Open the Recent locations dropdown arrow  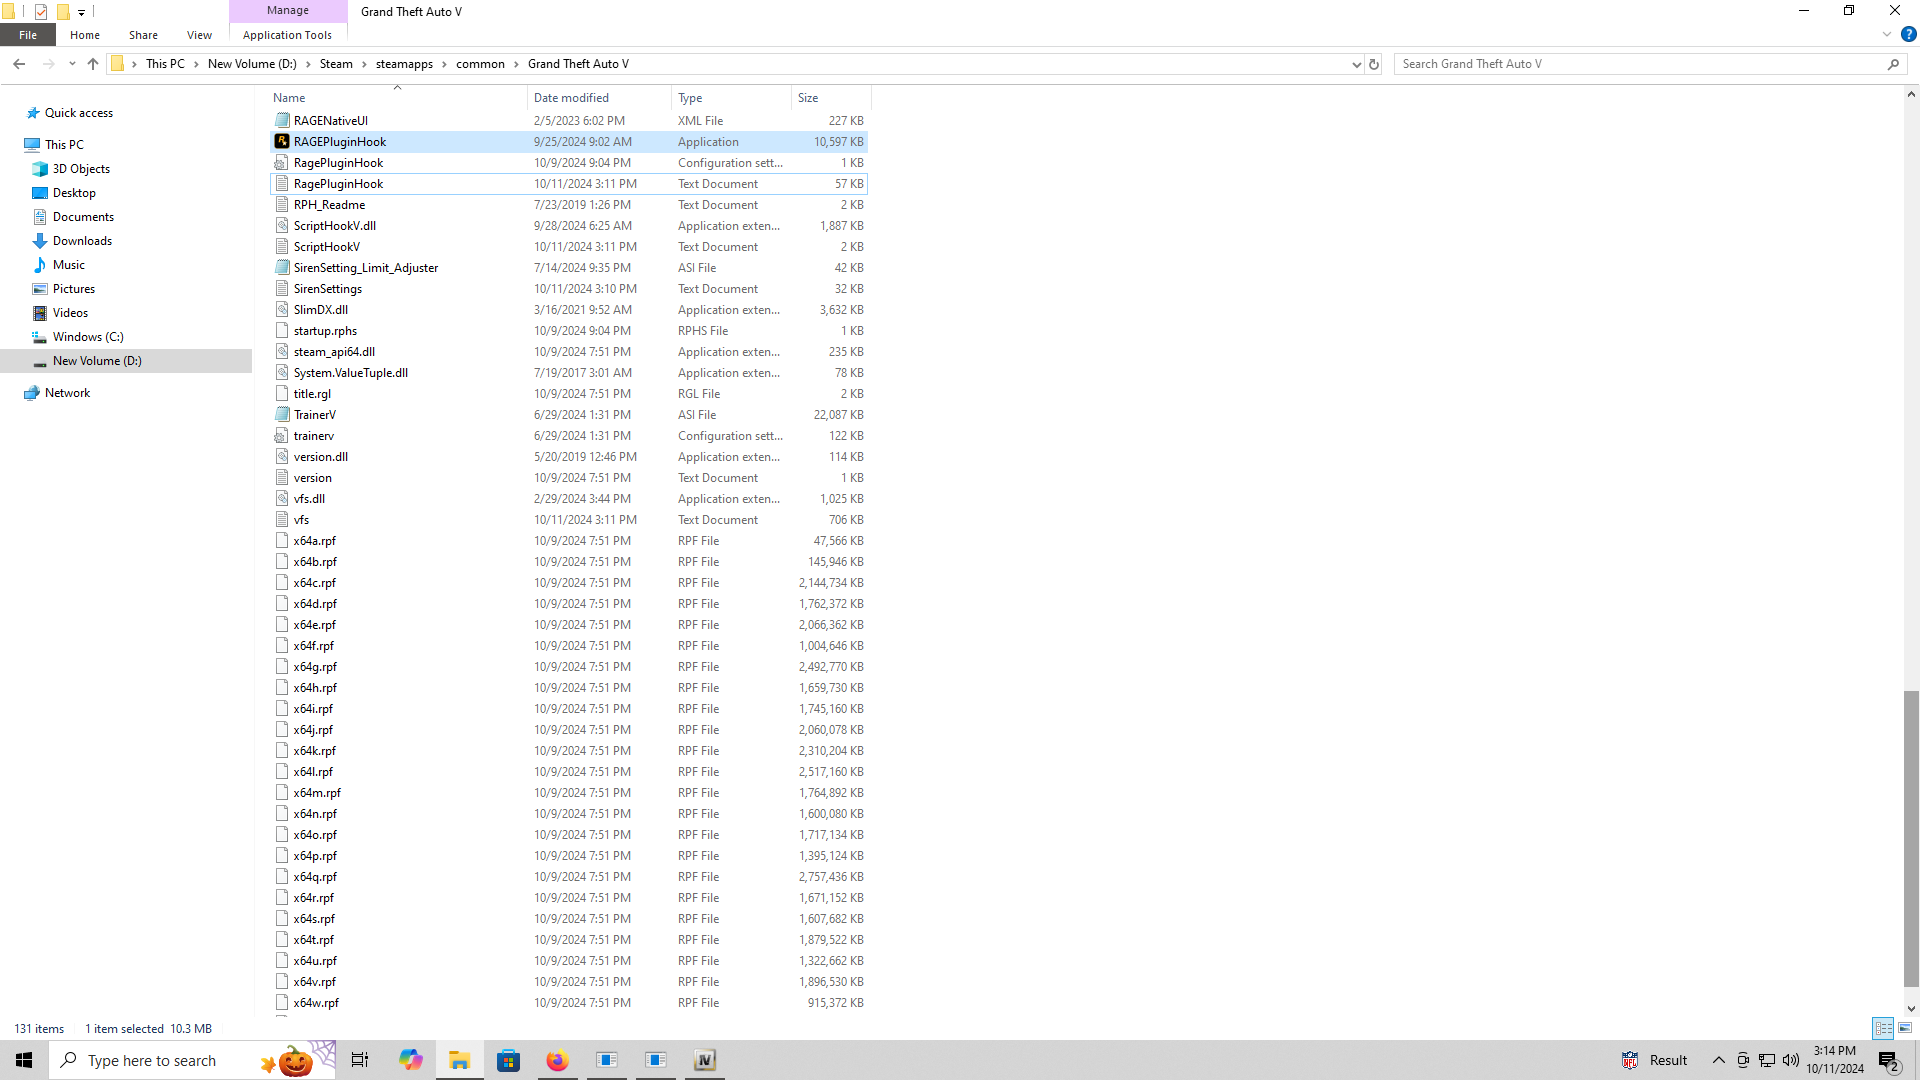72,64
